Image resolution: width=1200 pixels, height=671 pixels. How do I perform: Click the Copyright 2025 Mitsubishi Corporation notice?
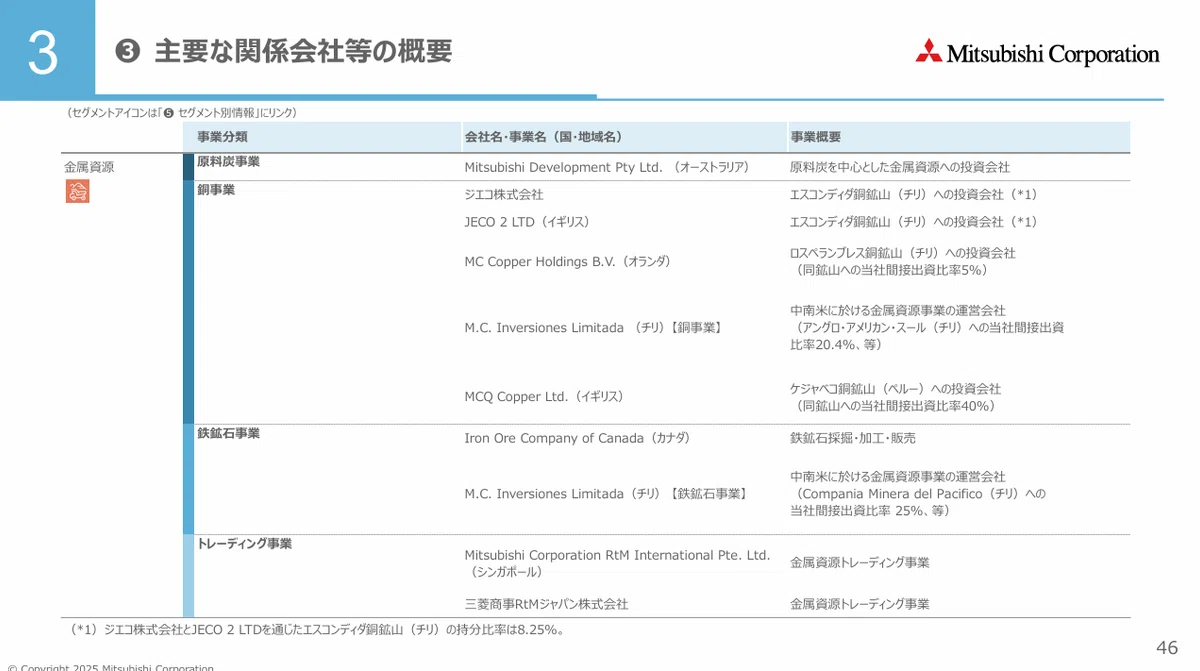110,667
